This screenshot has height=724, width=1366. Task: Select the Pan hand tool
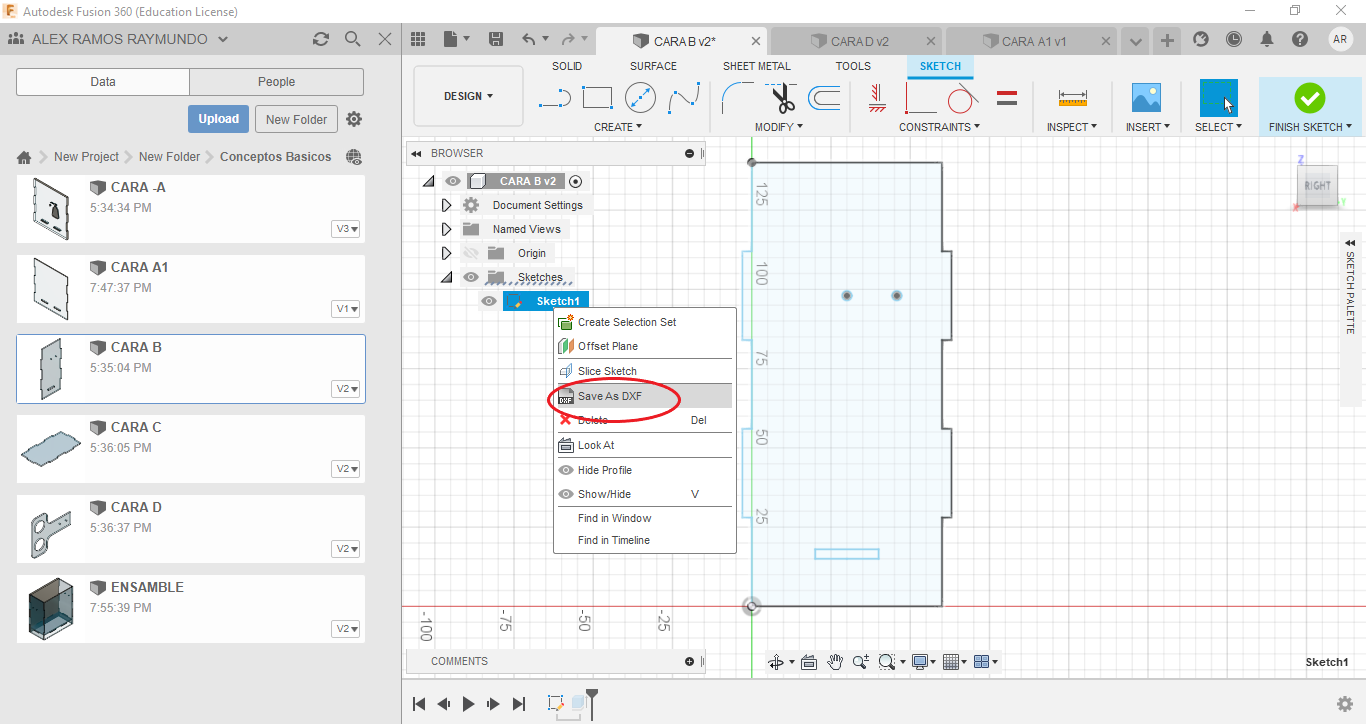pos(834,662)
